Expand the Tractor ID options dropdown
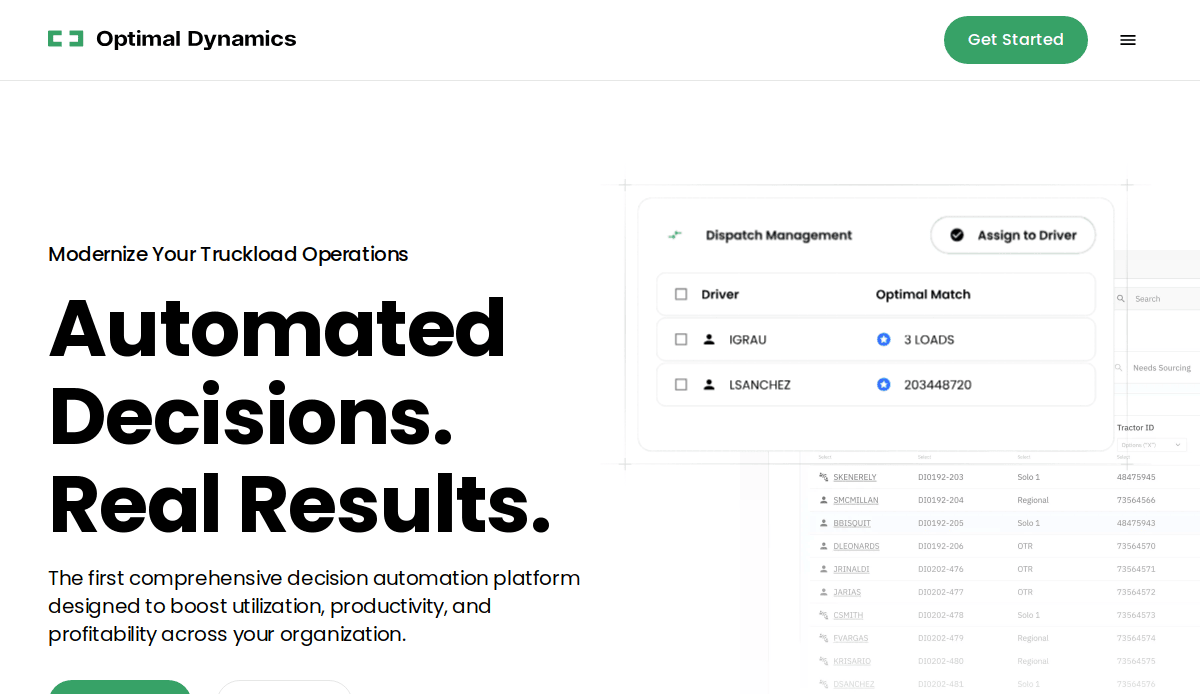The width and height of the screenshot is (1200, 694). 1151,444
